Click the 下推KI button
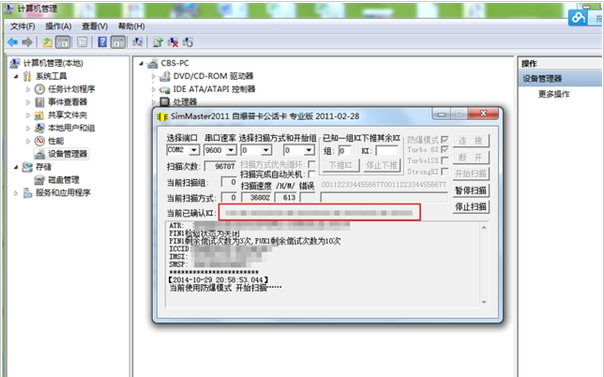Screen dimensions: 604x377 tap(341, 165)
